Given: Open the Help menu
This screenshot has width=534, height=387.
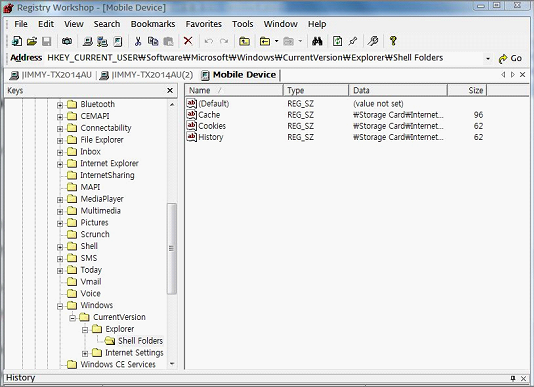Looking at the screenshot, I should click(317, 24).
